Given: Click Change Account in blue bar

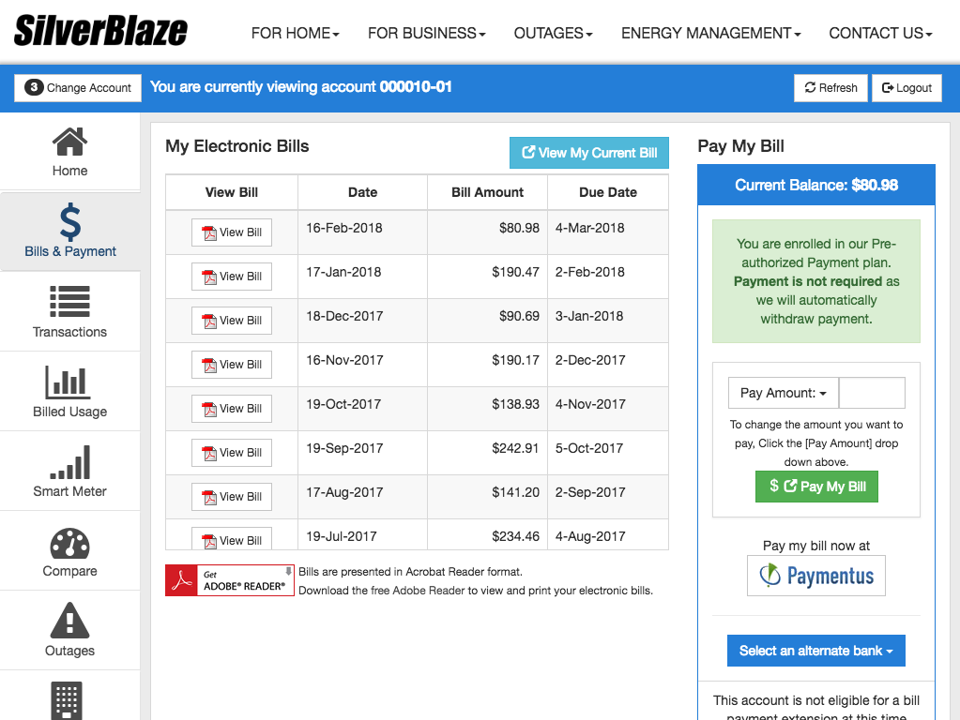Looking at the screenshot, I should (77, 87).
